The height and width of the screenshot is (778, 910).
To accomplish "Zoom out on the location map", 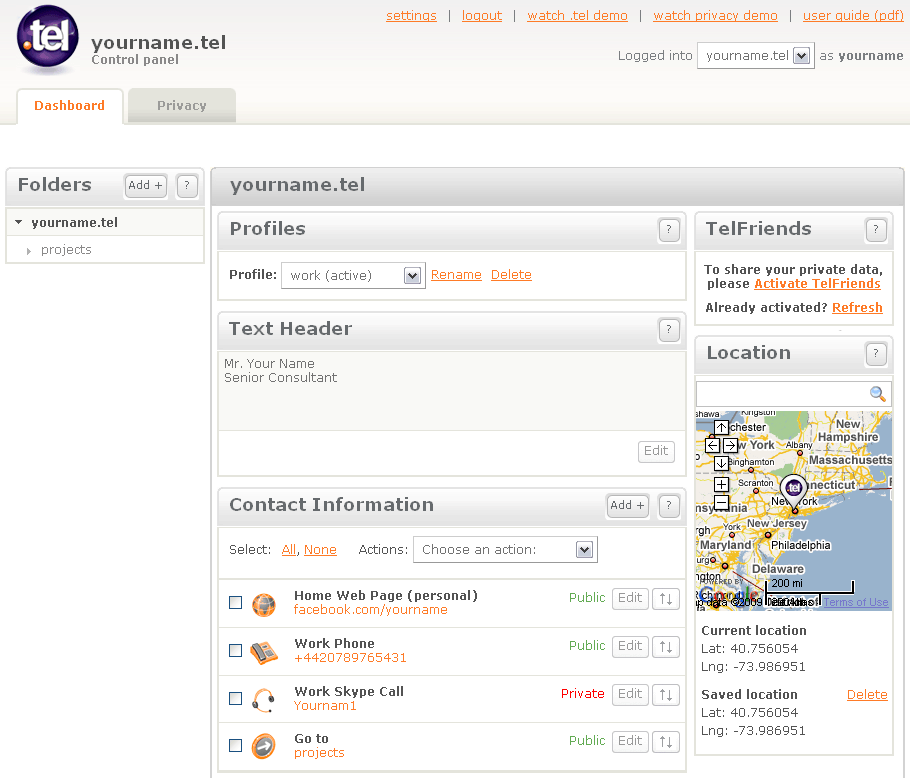I will point(721,503).
